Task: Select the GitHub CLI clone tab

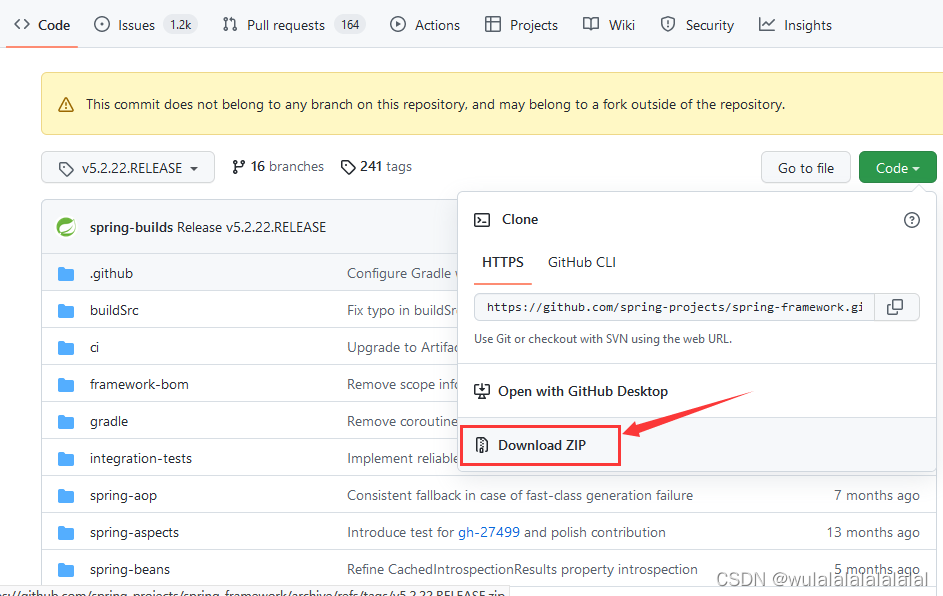Action: [x=582, y=263]
